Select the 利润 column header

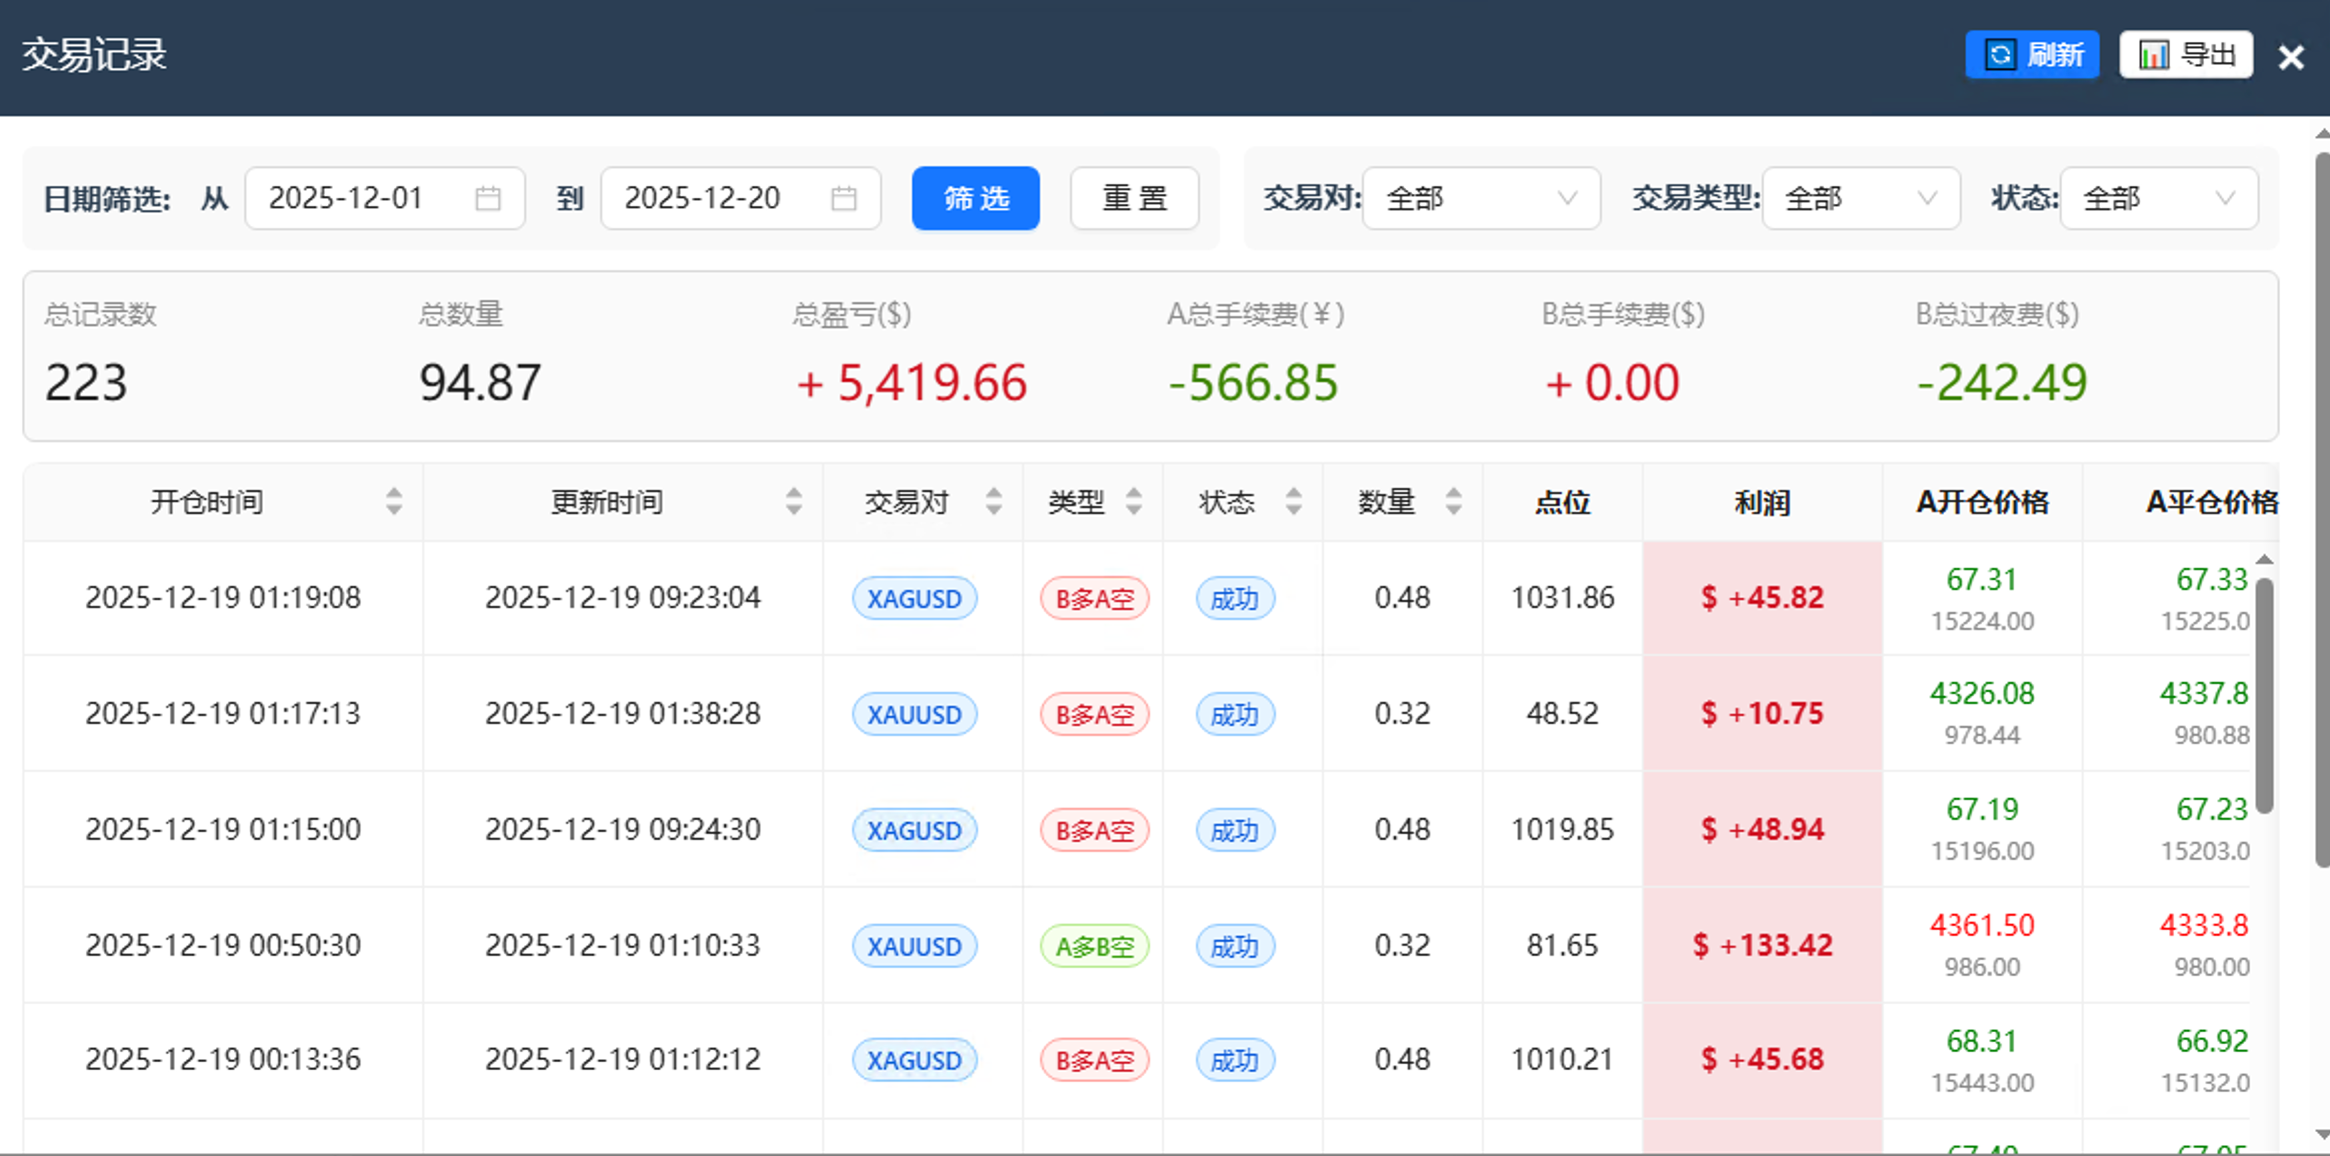[1763, 502]
